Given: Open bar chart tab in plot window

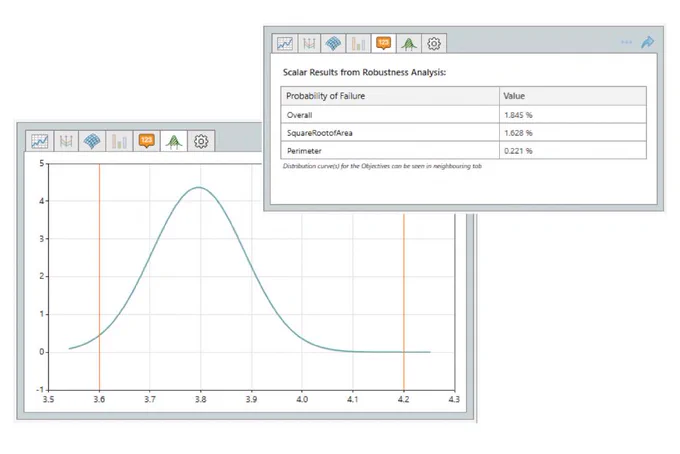Looking at the screenshot, I should [119, 141].
